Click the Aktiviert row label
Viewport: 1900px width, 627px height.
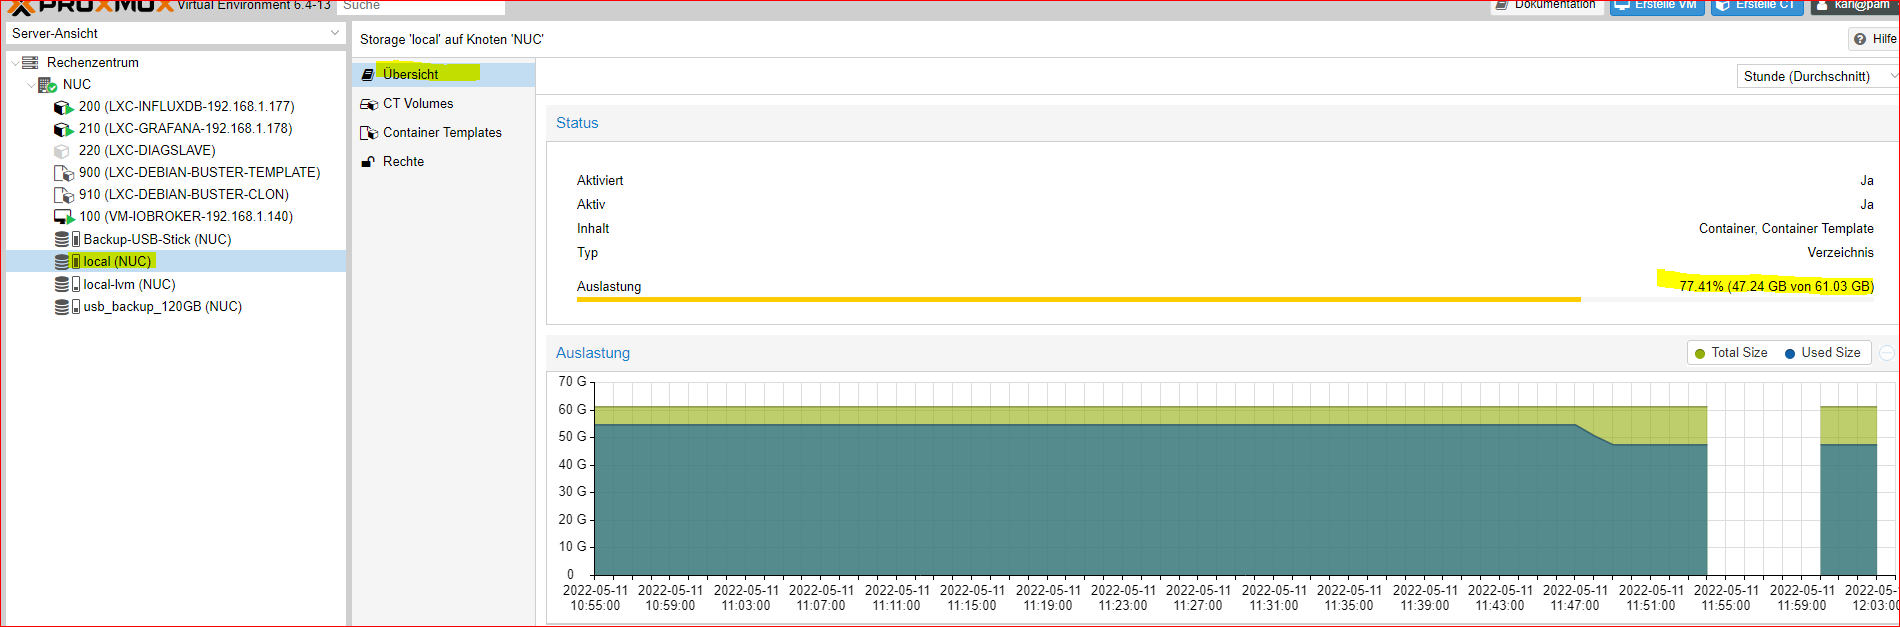click(600, 180)
